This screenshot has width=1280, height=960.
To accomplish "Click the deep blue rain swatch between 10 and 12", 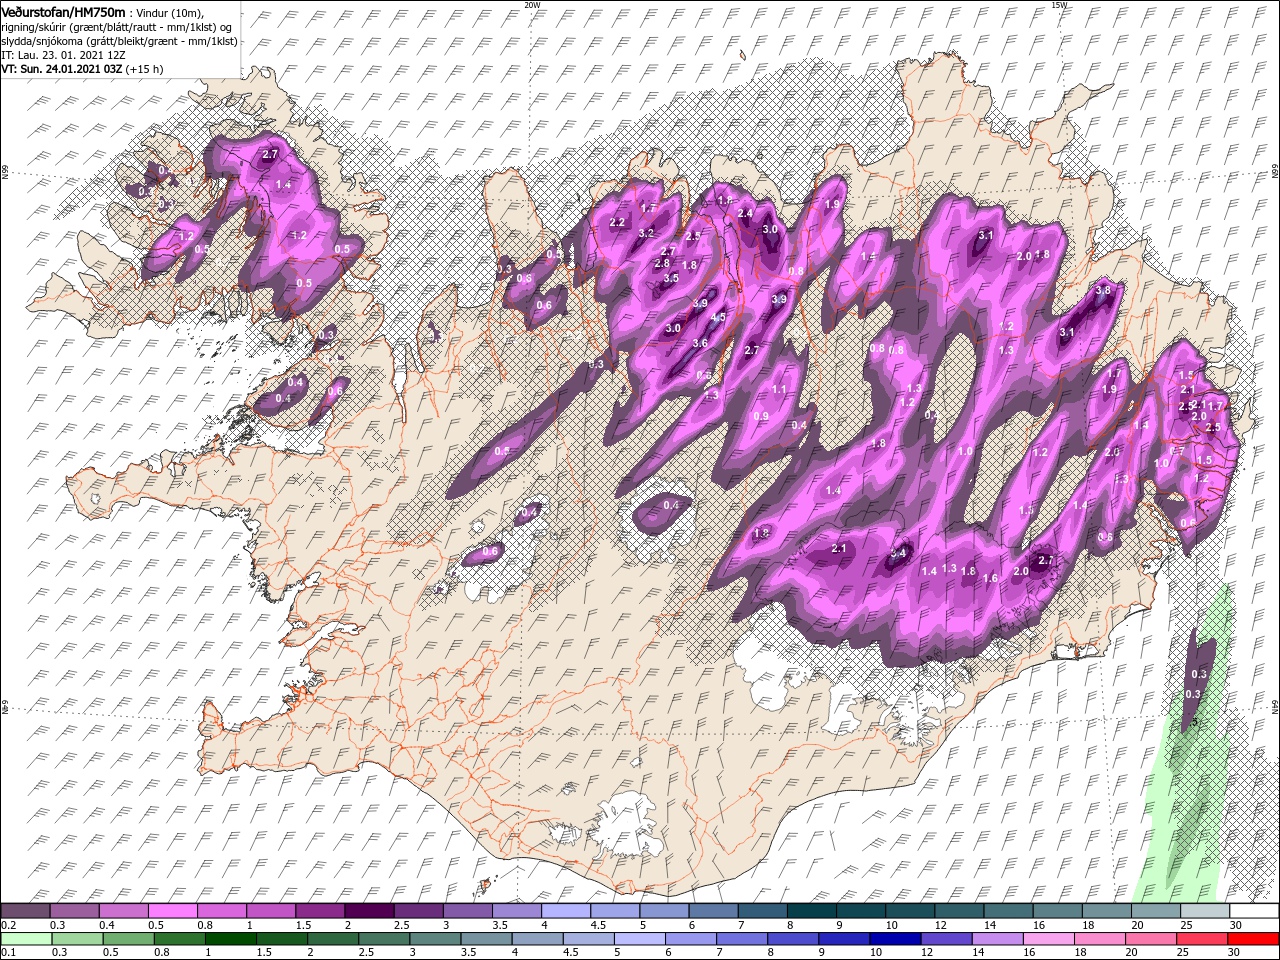I will (x=895, y=938).
